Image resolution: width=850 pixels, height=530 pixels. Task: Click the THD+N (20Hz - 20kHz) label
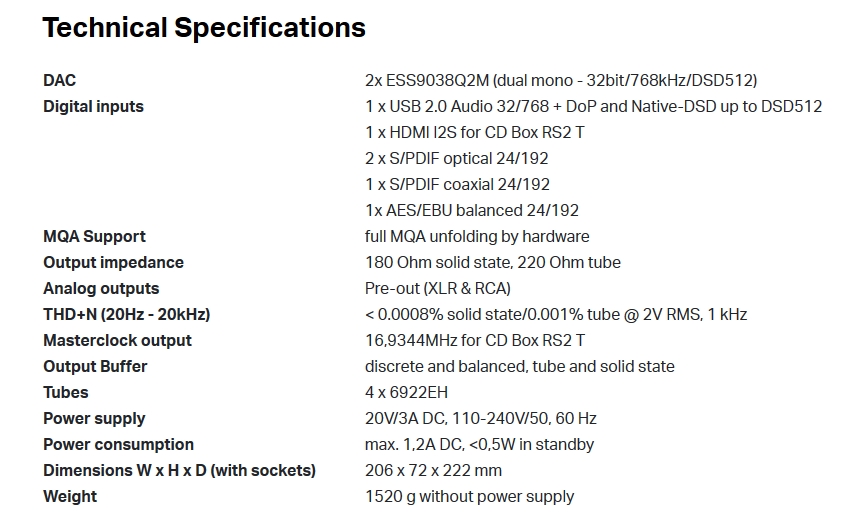(x=126, y=314)
